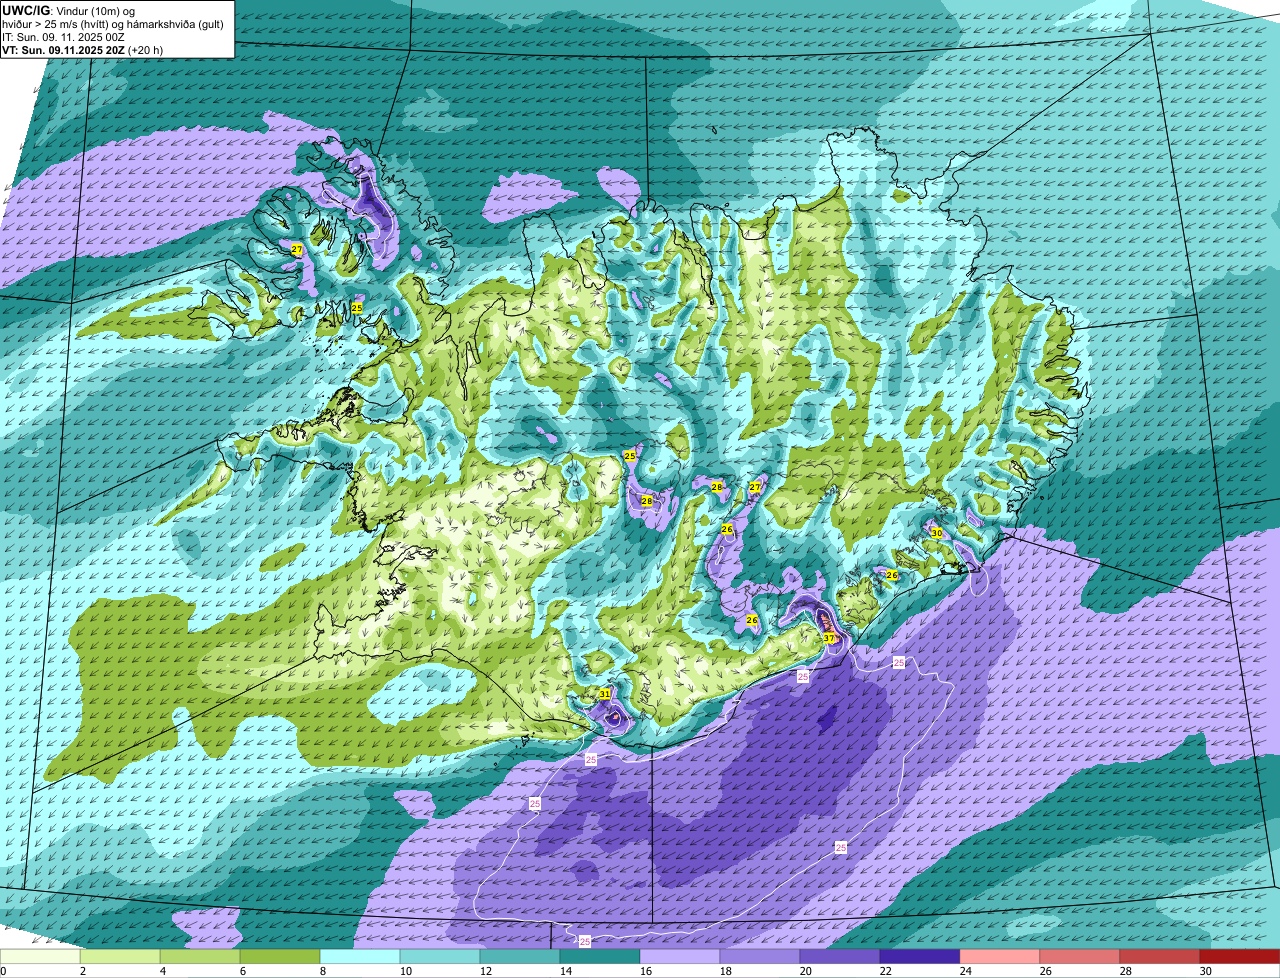Click the 0–2 m/s pale cream legend swatch
This screenshot has height=978, width=1280.
[40, 957]
